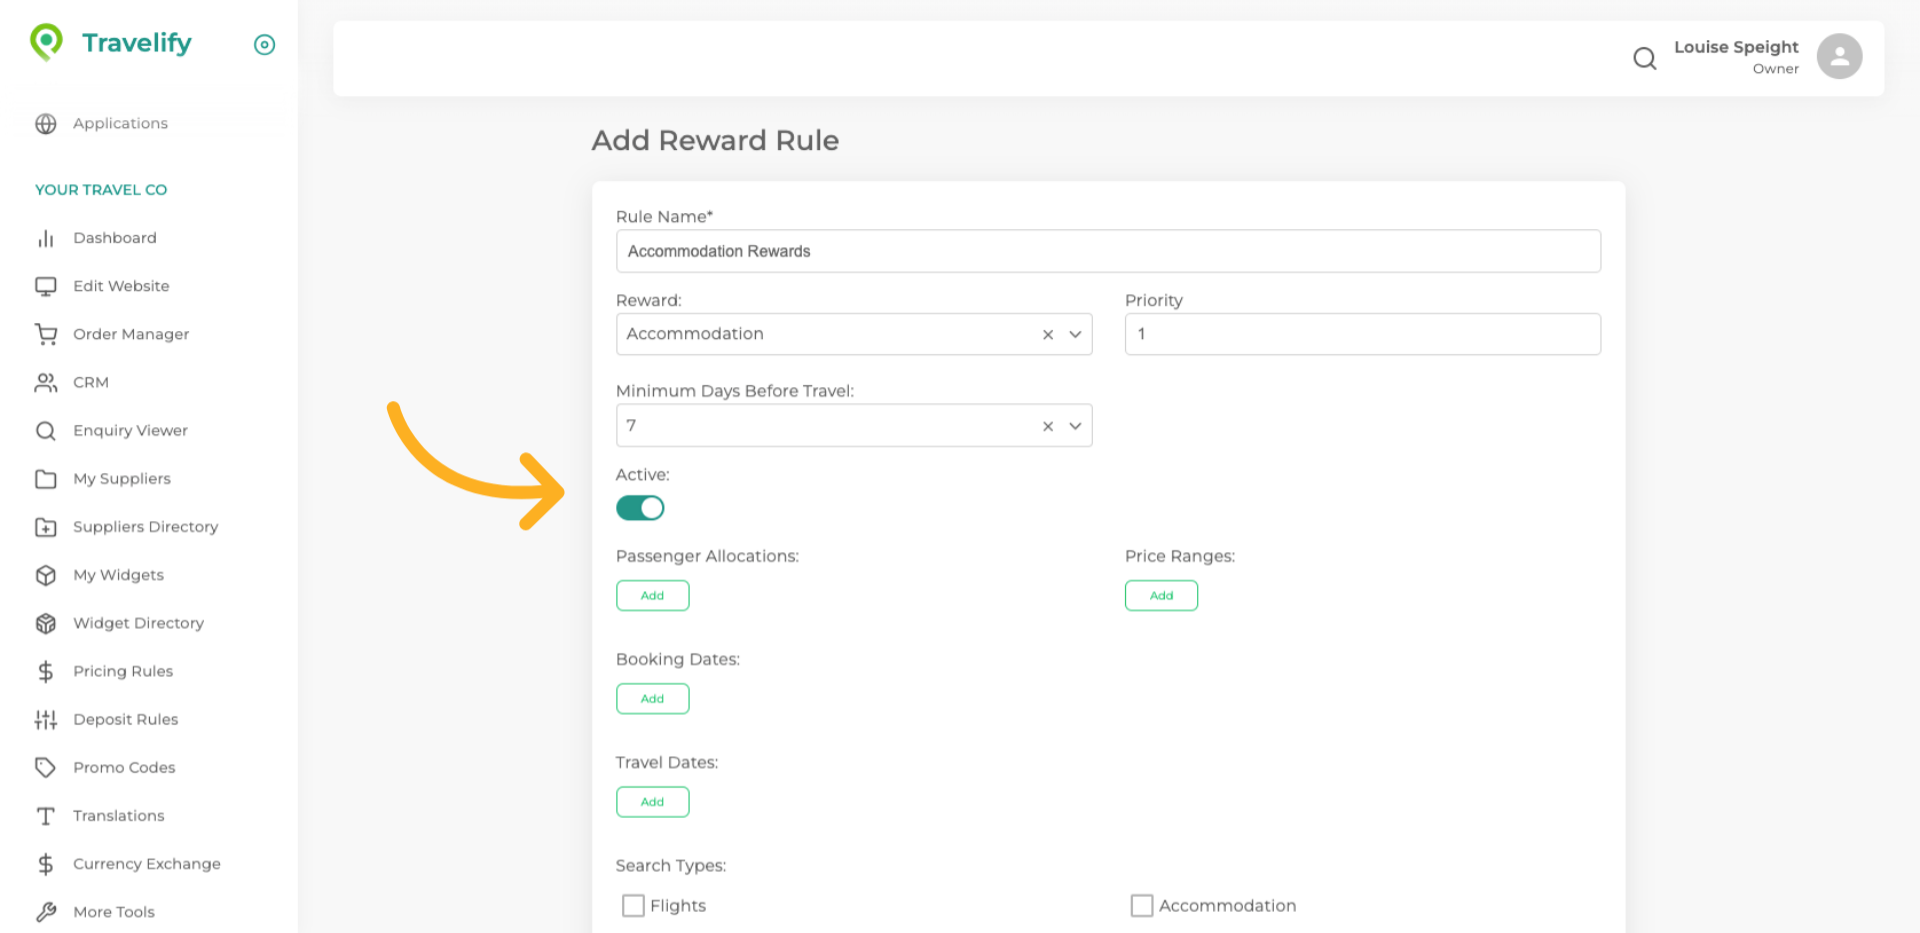Click the search magnifier icon in header
Screen dimensions: 1920x933
click(1644, 59)
